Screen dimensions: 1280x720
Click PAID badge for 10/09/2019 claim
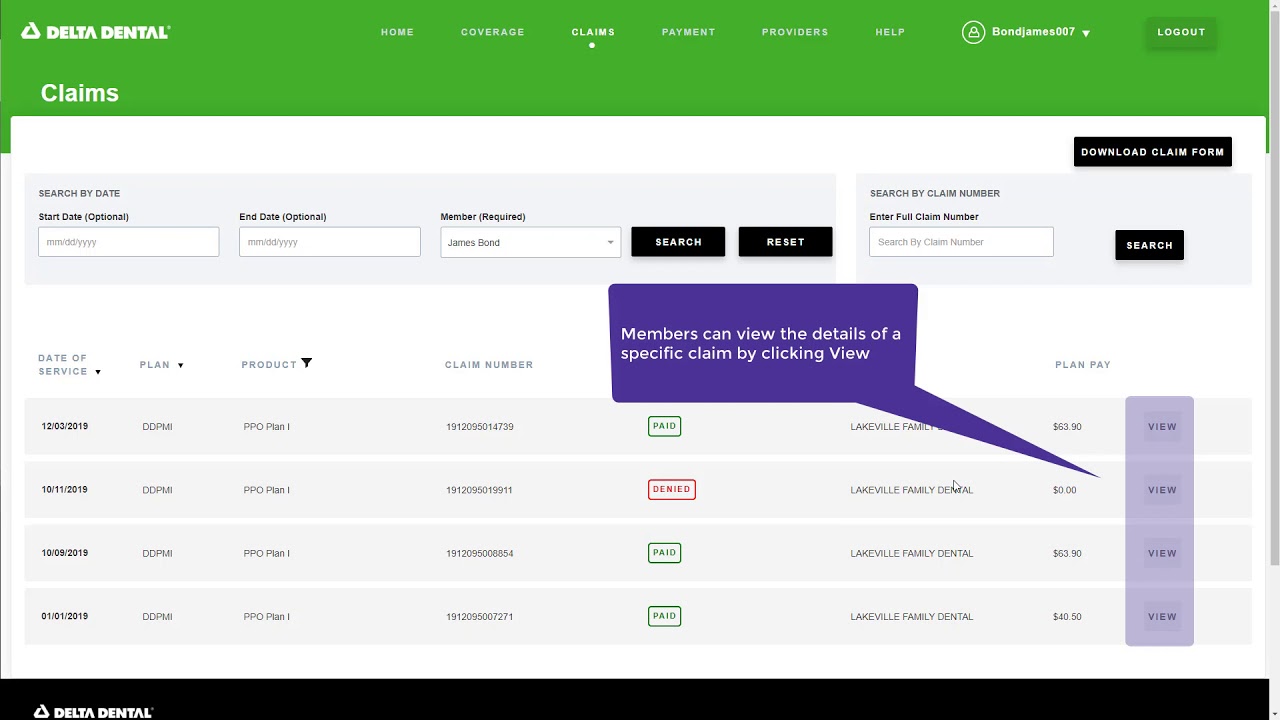664,552
